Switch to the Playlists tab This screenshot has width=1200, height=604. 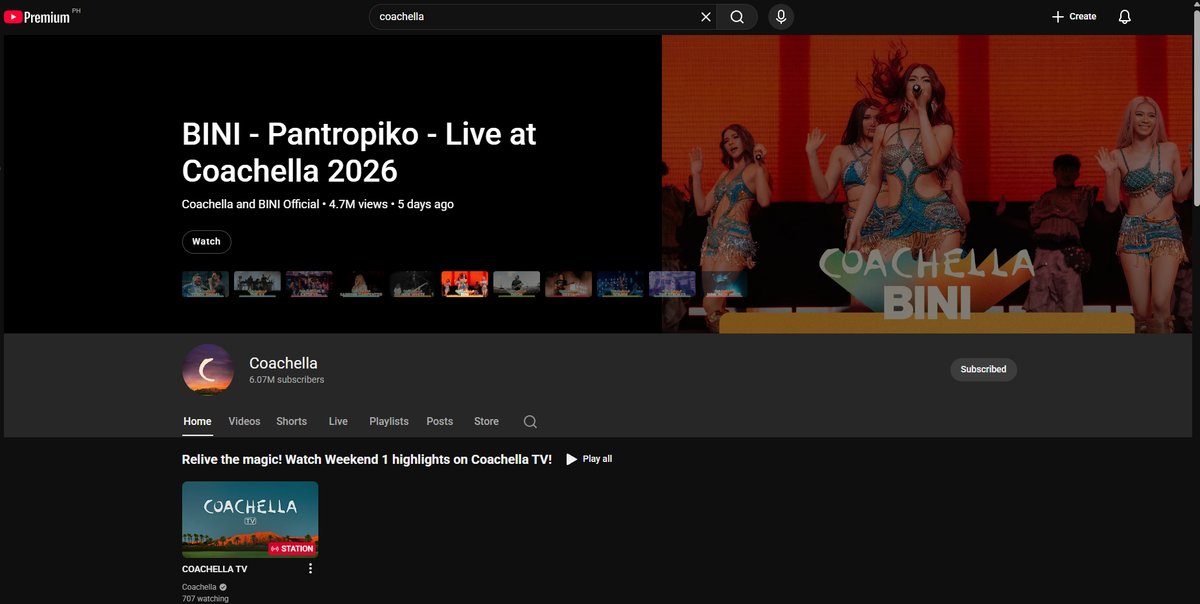388,421
